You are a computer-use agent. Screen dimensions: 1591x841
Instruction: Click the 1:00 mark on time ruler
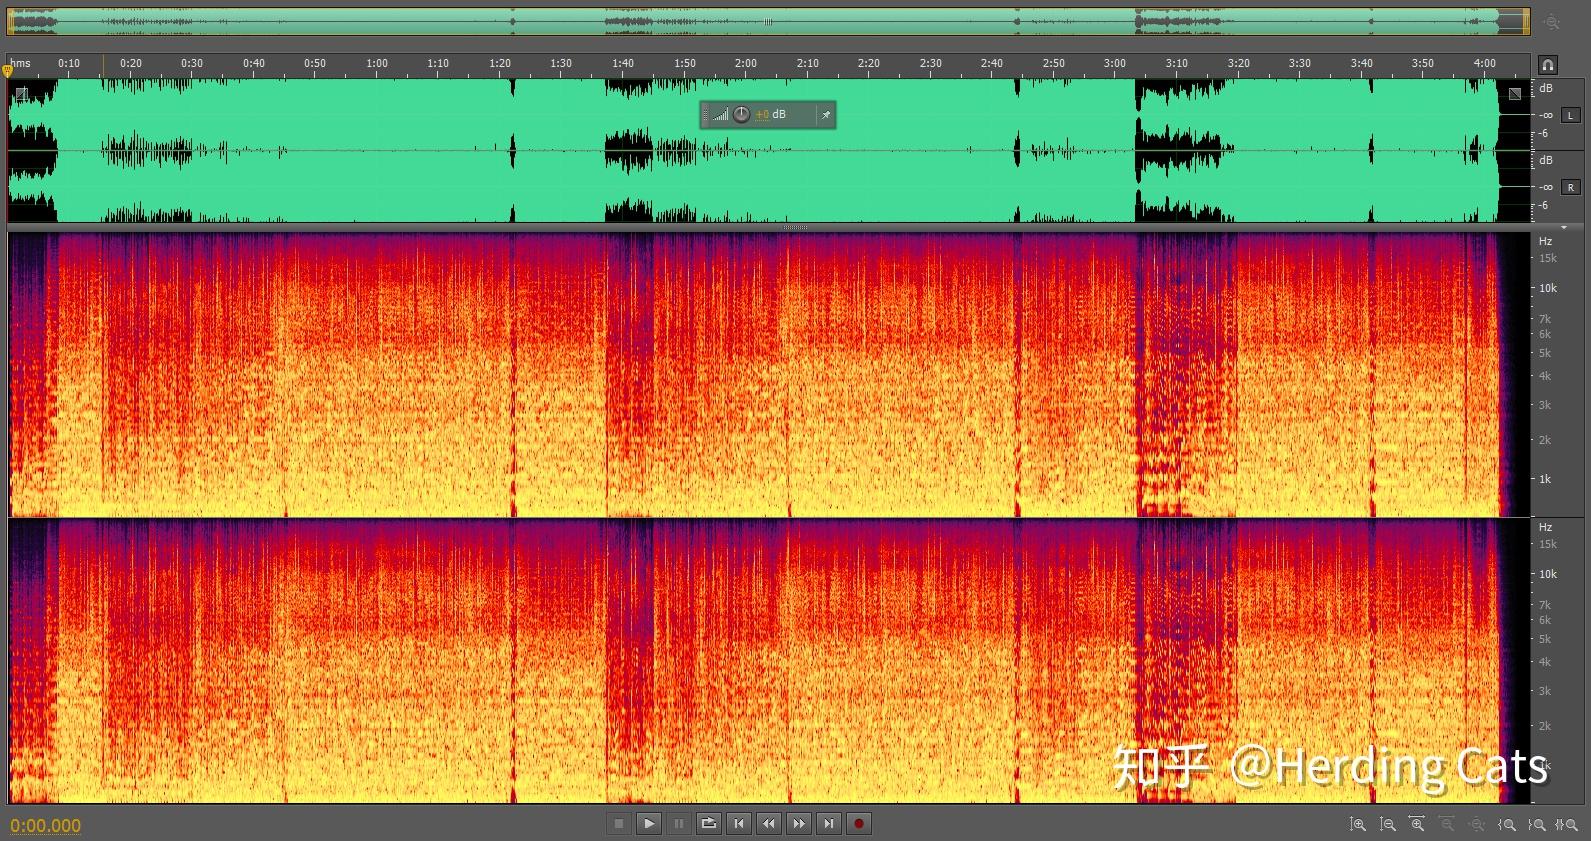coord(377,63)
